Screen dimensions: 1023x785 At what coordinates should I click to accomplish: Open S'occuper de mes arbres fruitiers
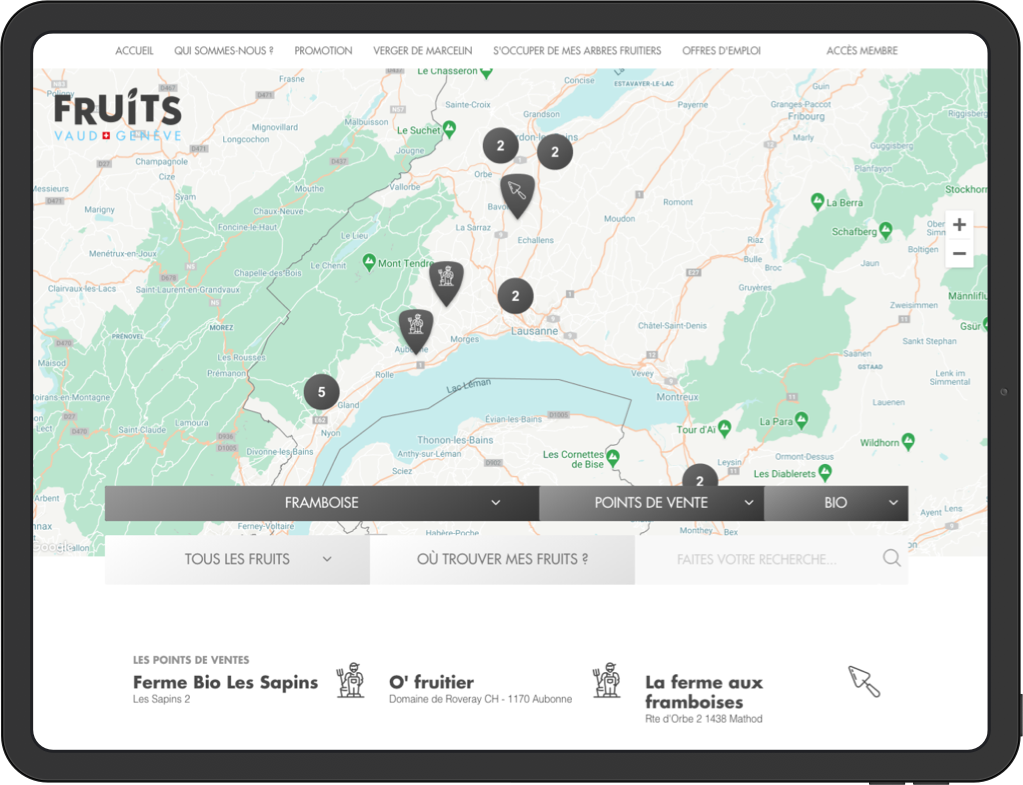577,51
